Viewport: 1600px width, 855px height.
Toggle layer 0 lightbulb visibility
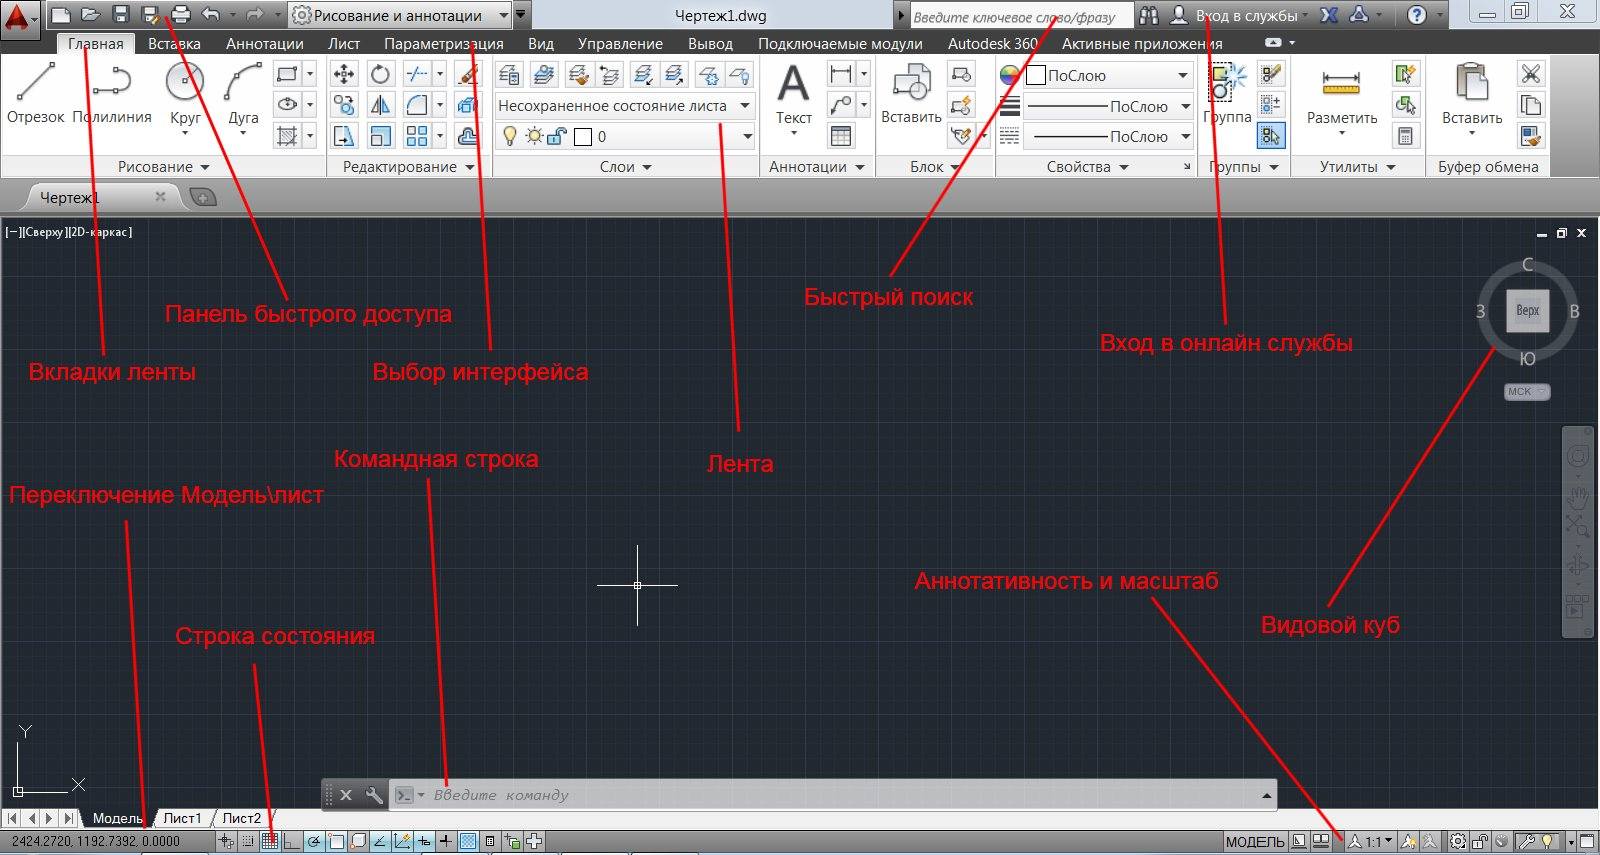point(510,137)
